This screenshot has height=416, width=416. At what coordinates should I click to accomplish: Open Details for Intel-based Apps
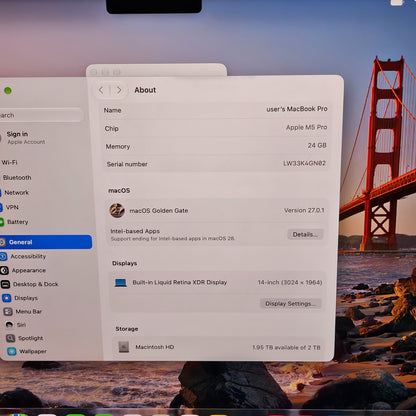pyautogui.click(x=305, y=234)
